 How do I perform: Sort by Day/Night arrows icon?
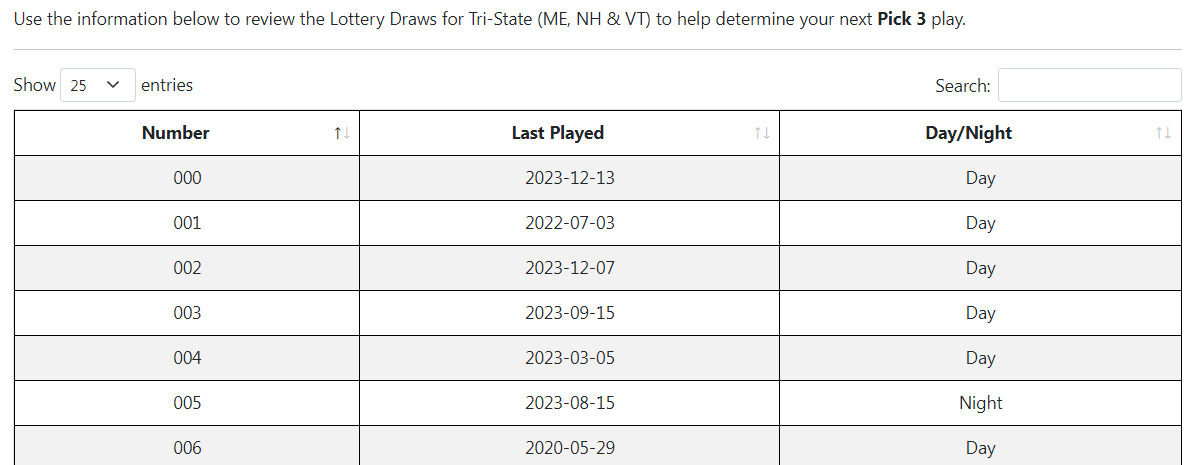pos(1163,133)
